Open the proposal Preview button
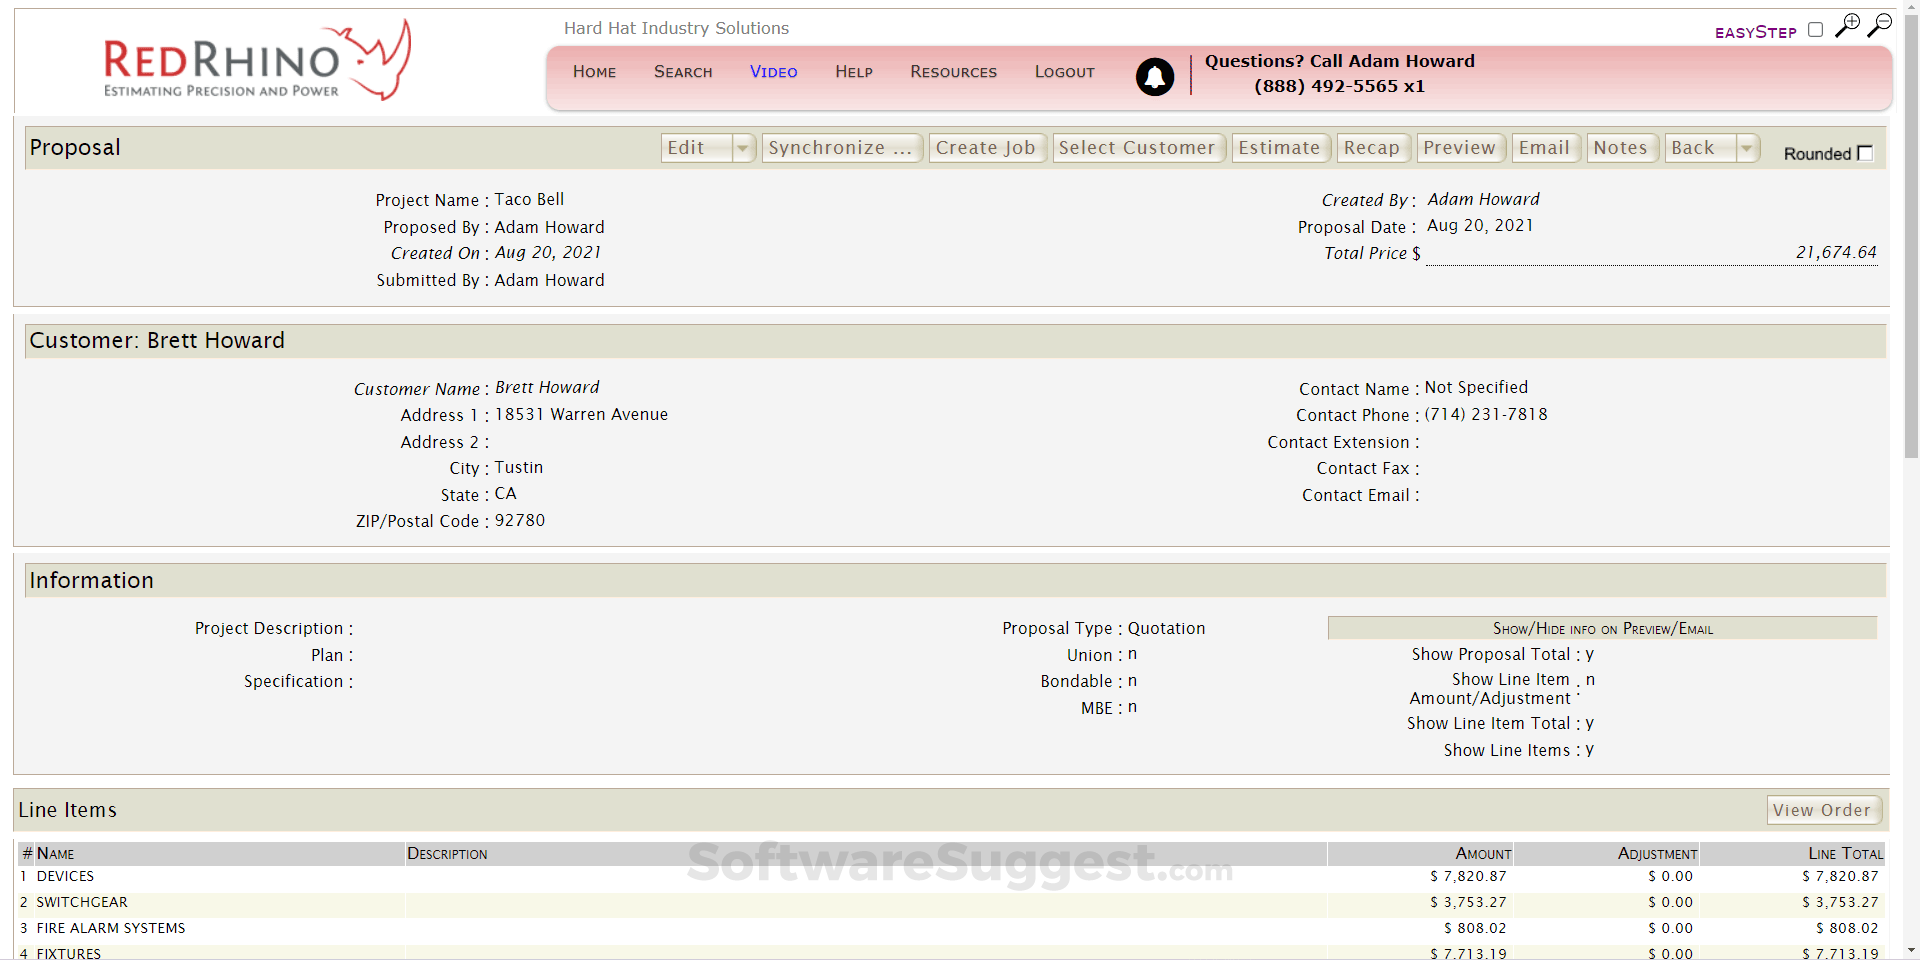This screenshot has width=1920, height=960. click(1460, 148)
